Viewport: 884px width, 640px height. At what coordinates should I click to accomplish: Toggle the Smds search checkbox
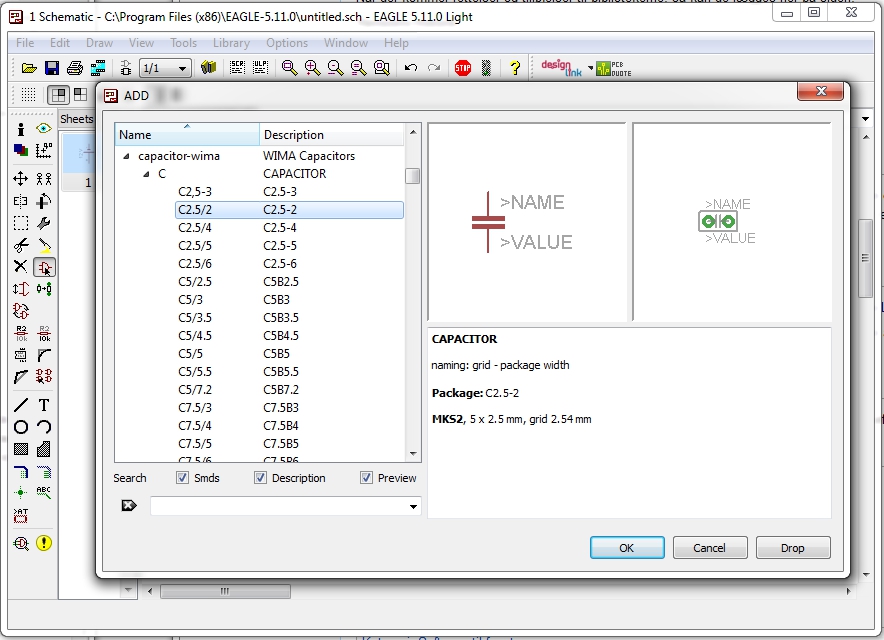point(182,478)
